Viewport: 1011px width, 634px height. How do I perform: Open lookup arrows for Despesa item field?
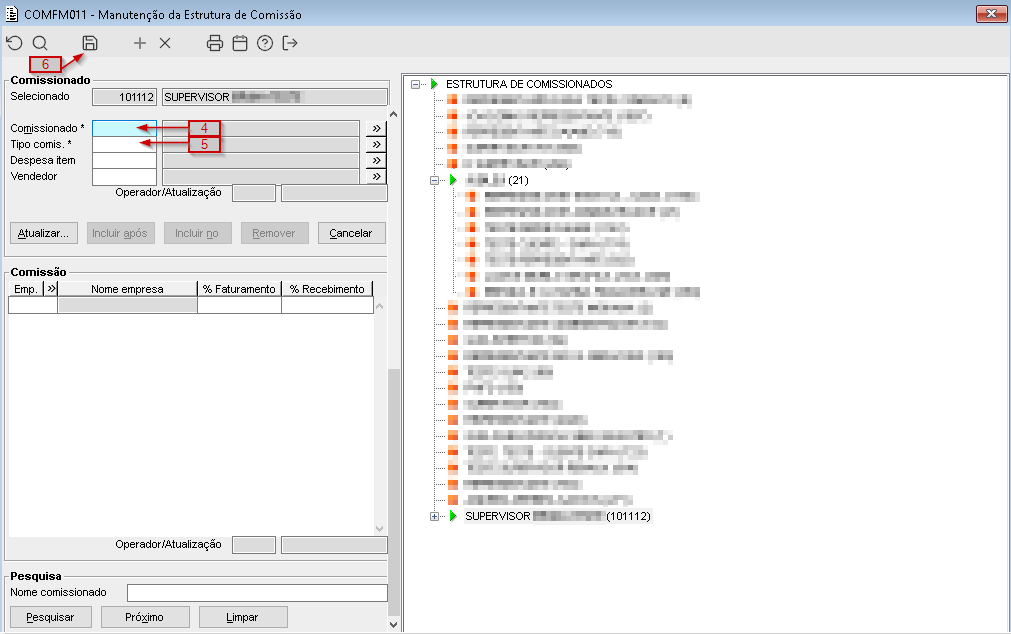(376, 161)
